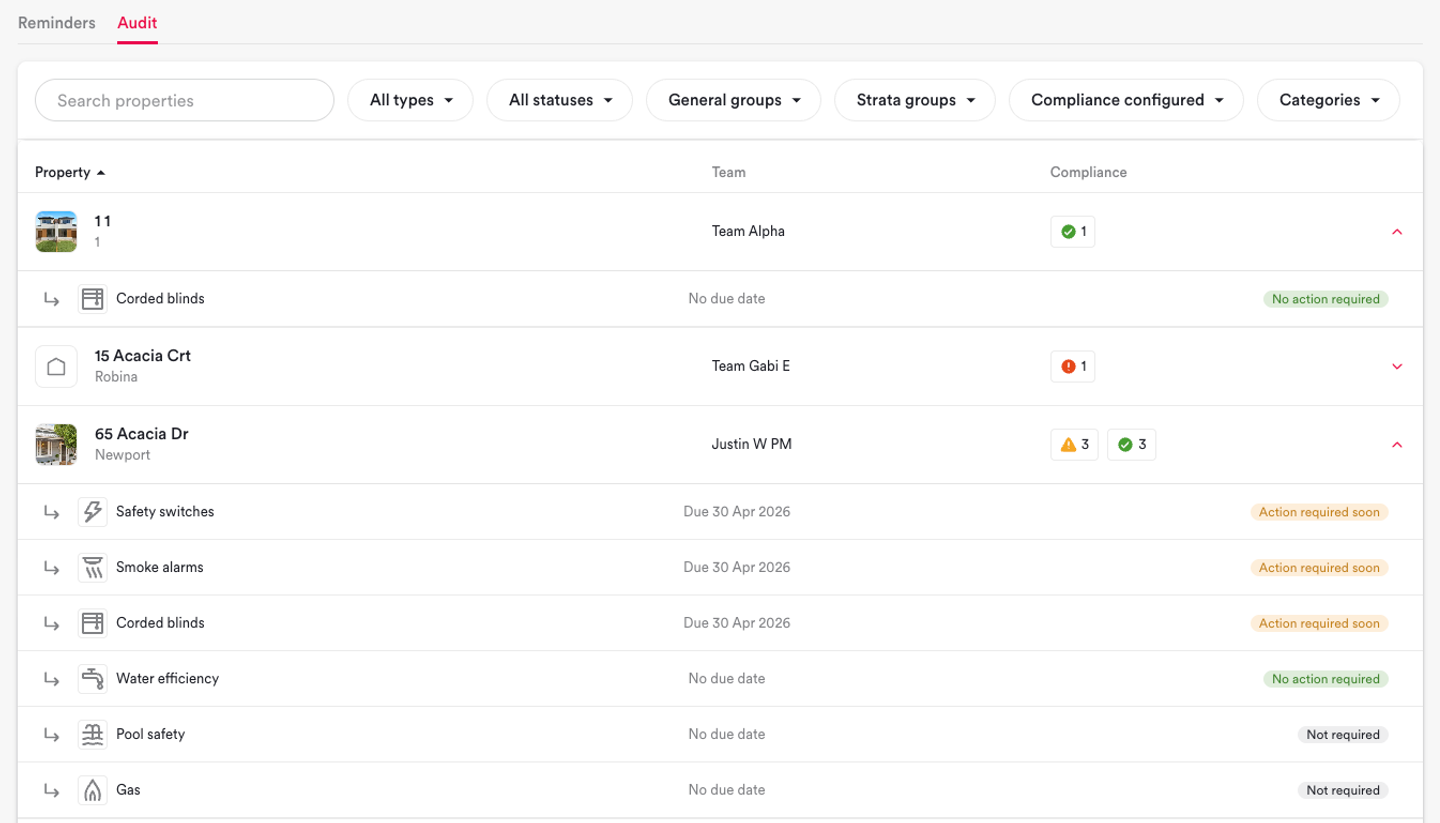
Task: Expand the 15 Acacia Crt row
Action: tap(1397, 366)
